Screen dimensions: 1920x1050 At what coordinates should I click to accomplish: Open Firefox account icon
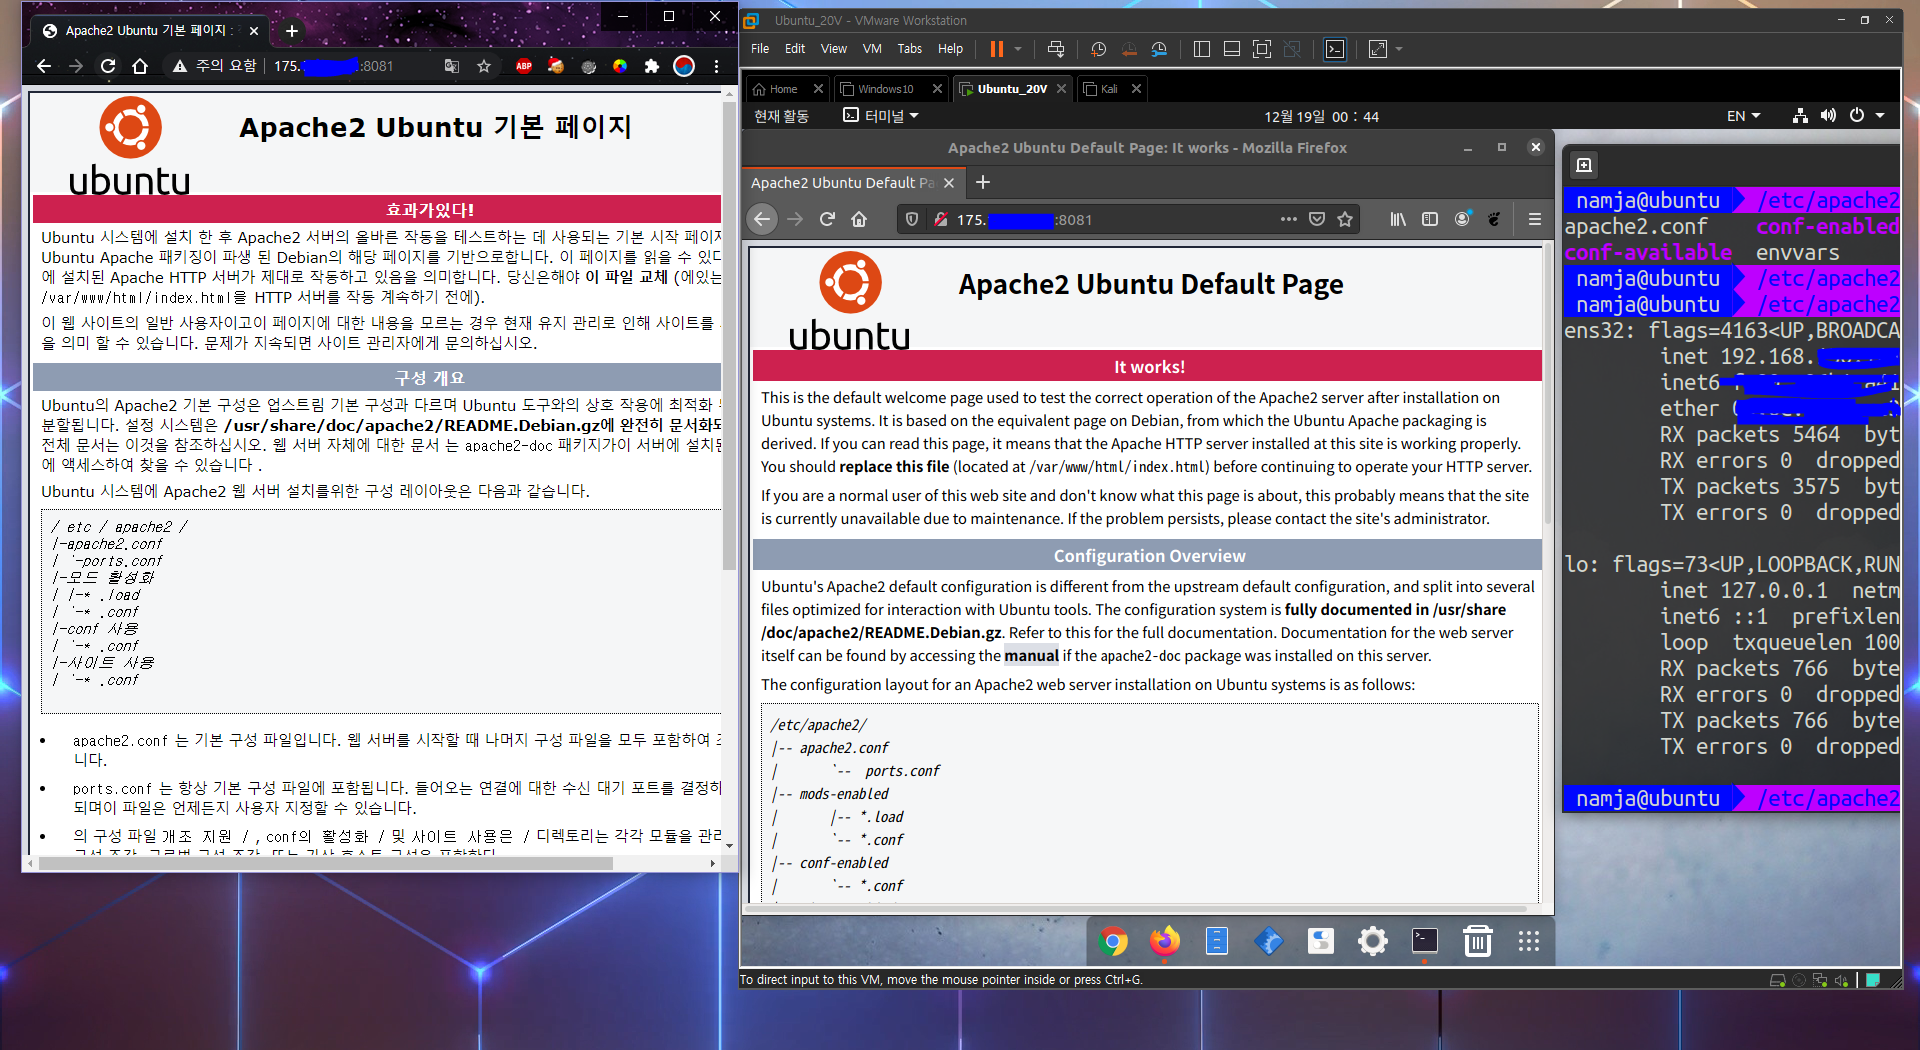coord(1462,219)
